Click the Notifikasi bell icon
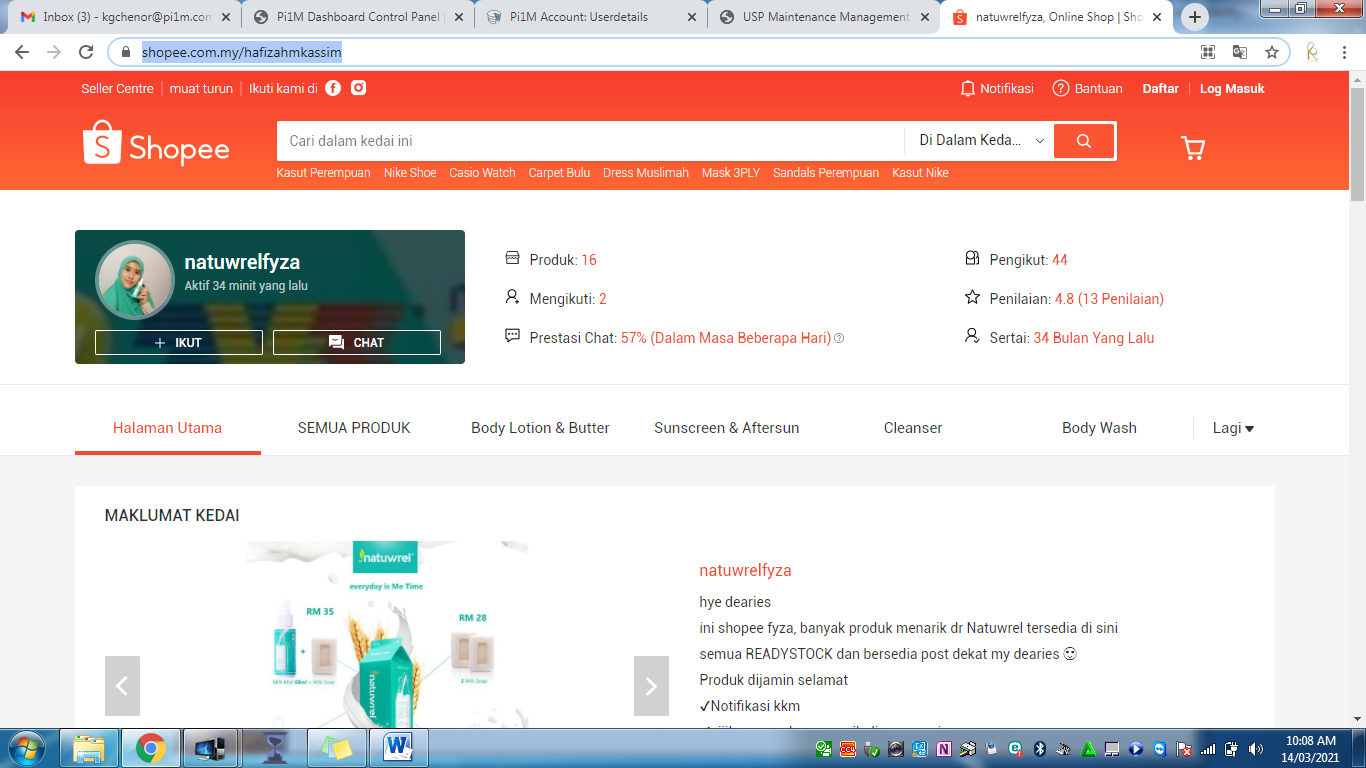This screenshot has height=768, width=1366. (x=967, y=88)
